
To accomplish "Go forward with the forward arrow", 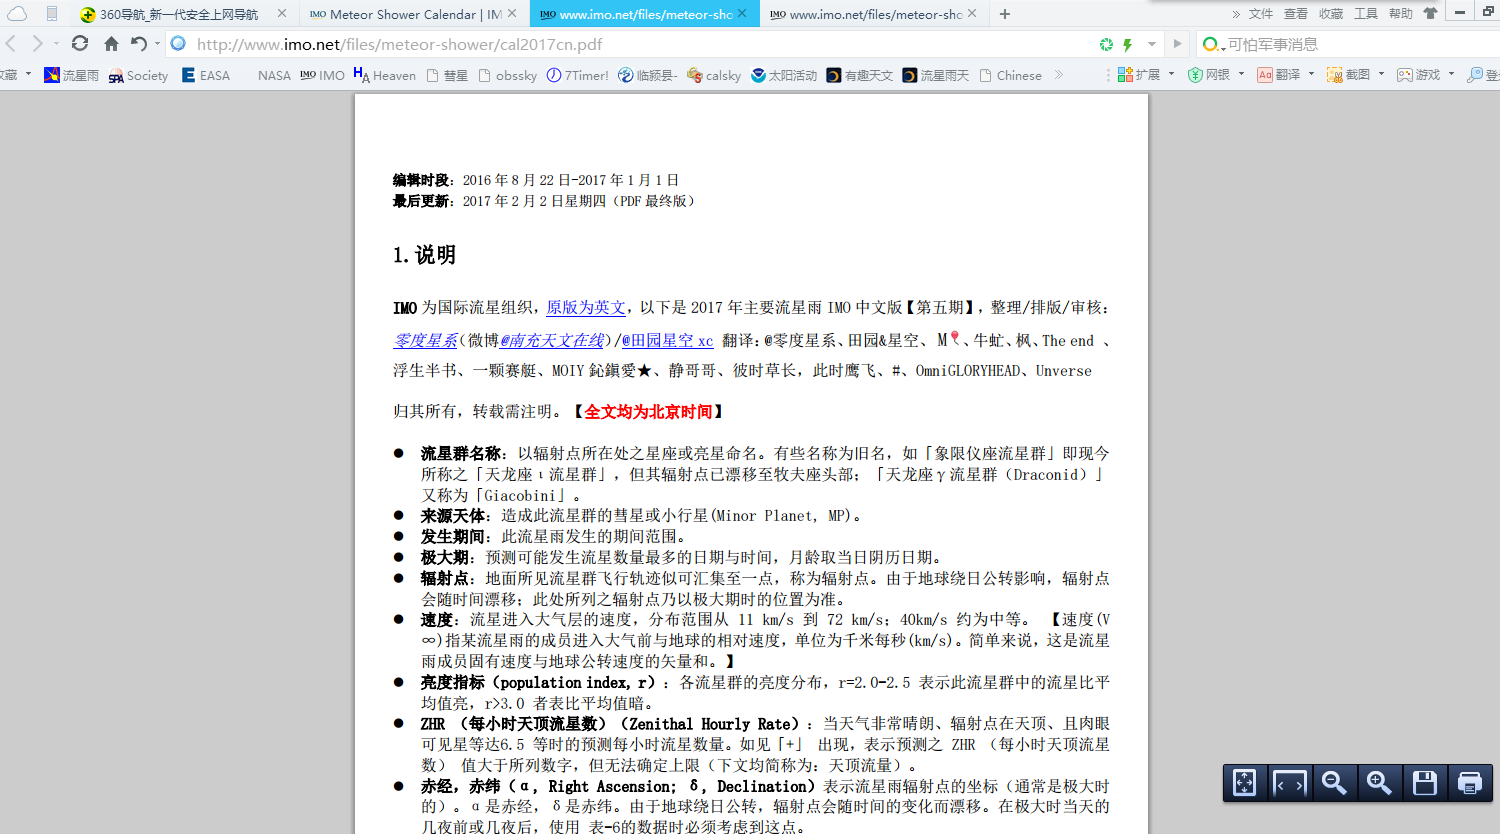I will tap(37, 44).
